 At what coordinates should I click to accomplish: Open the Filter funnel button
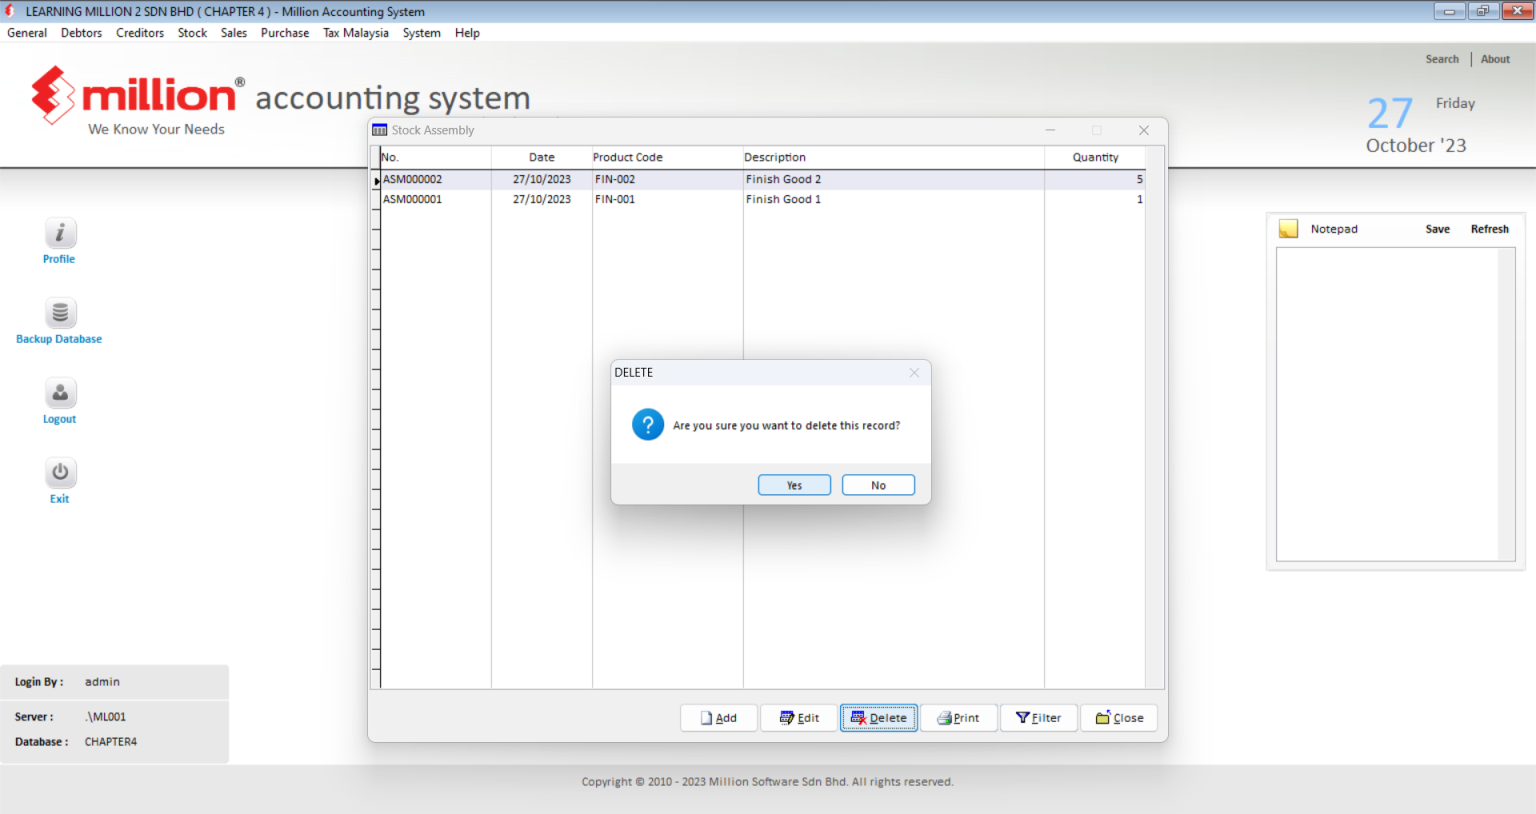pos(1039,718)
